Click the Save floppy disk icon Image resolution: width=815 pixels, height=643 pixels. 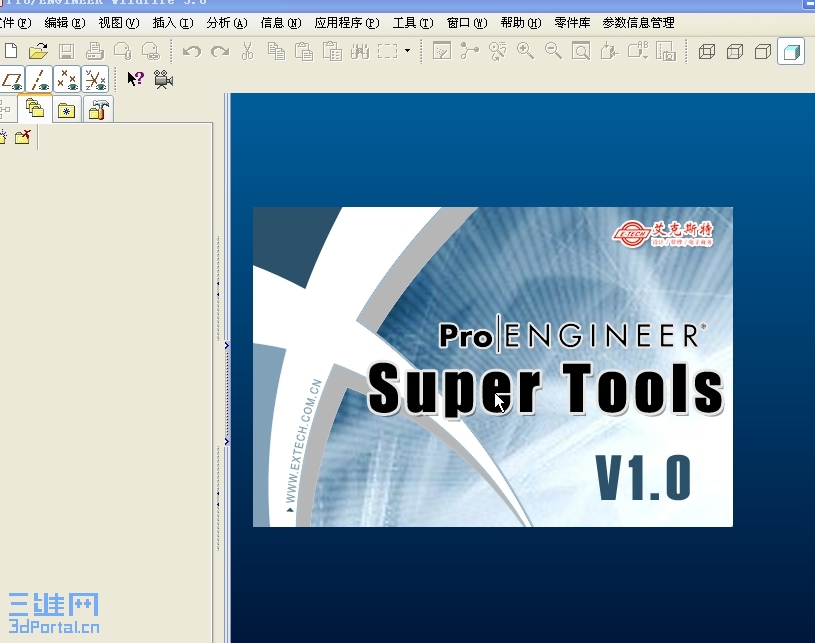(67, 51)
